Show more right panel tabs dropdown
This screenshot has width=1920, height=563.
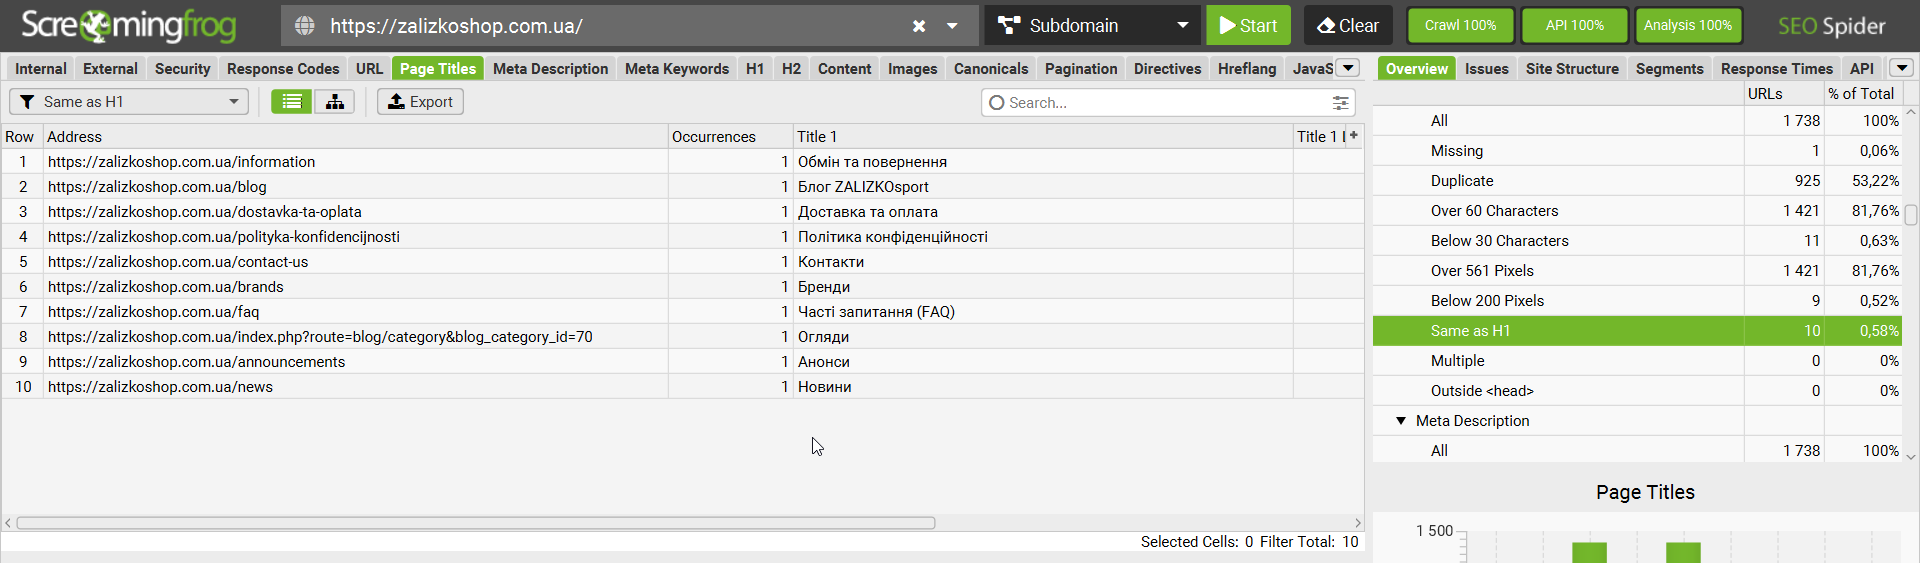[1901, 68]
